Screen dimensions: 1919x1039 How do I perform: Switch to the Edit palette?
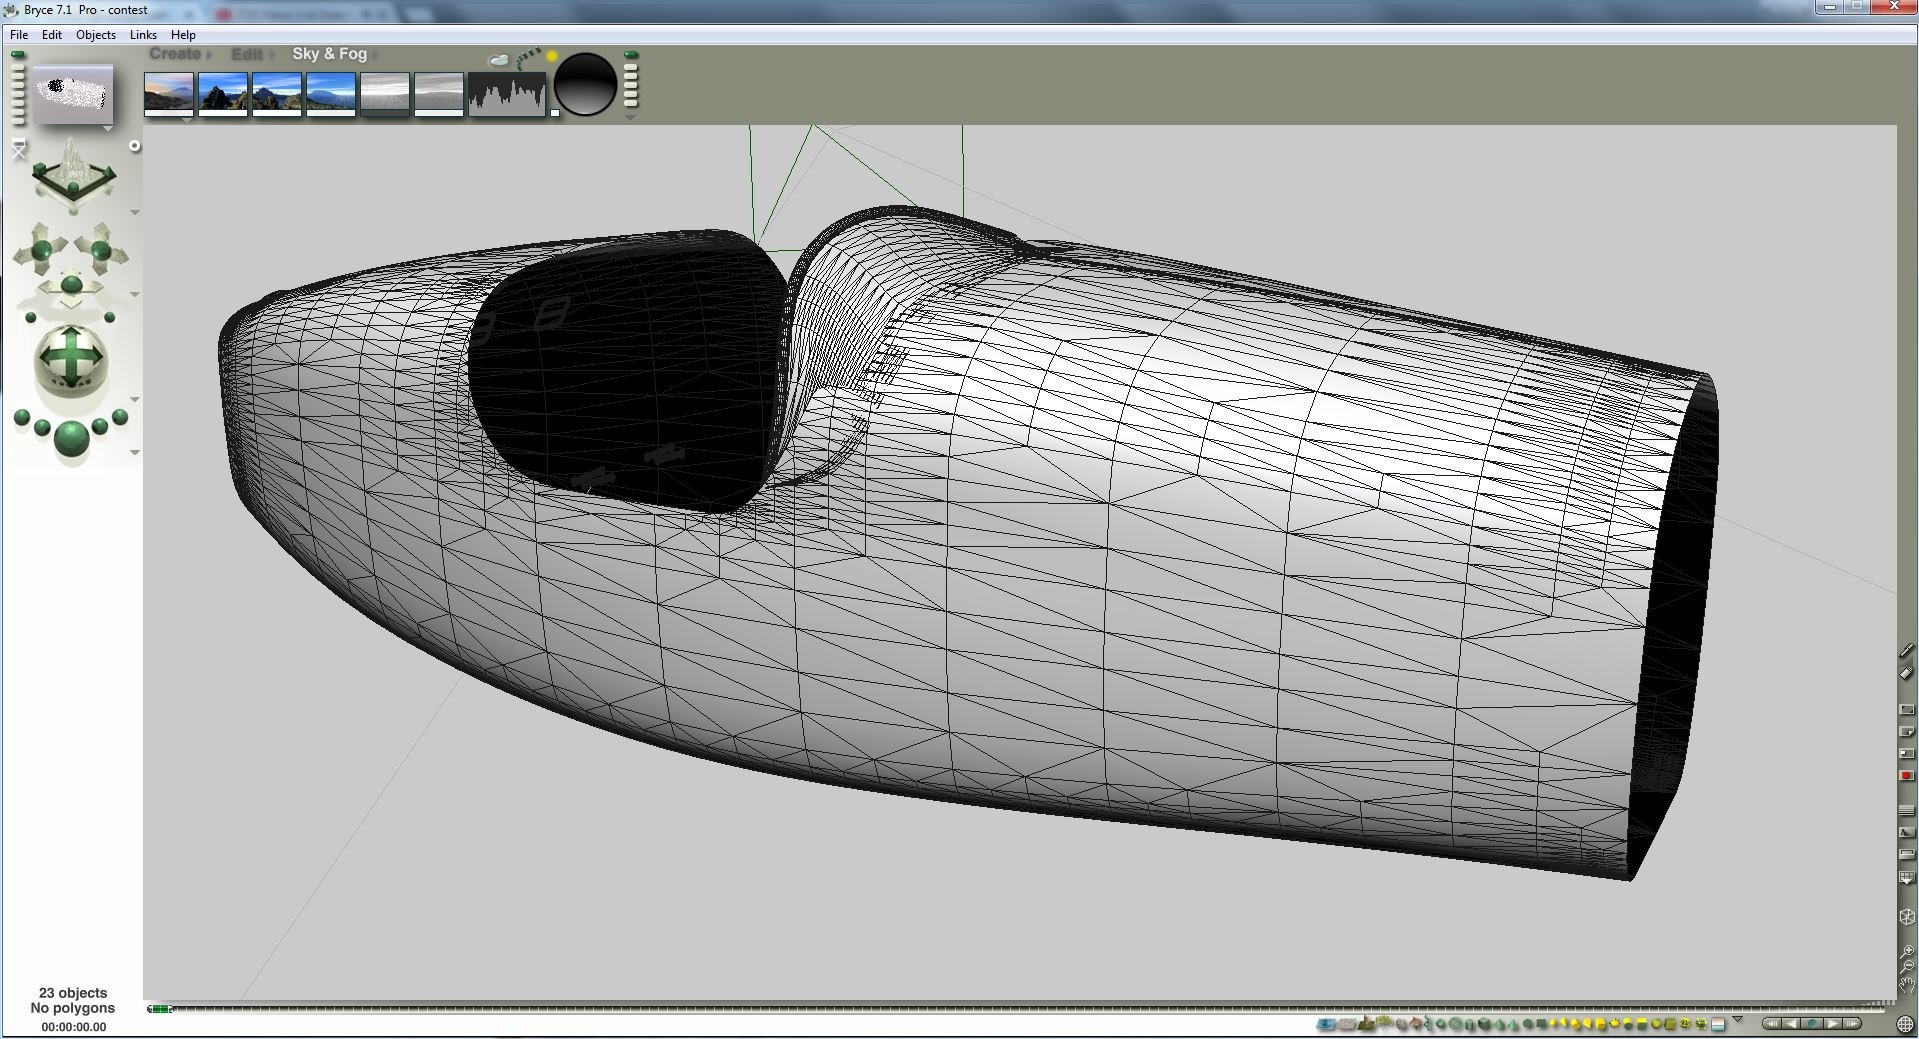coord(246,54)
